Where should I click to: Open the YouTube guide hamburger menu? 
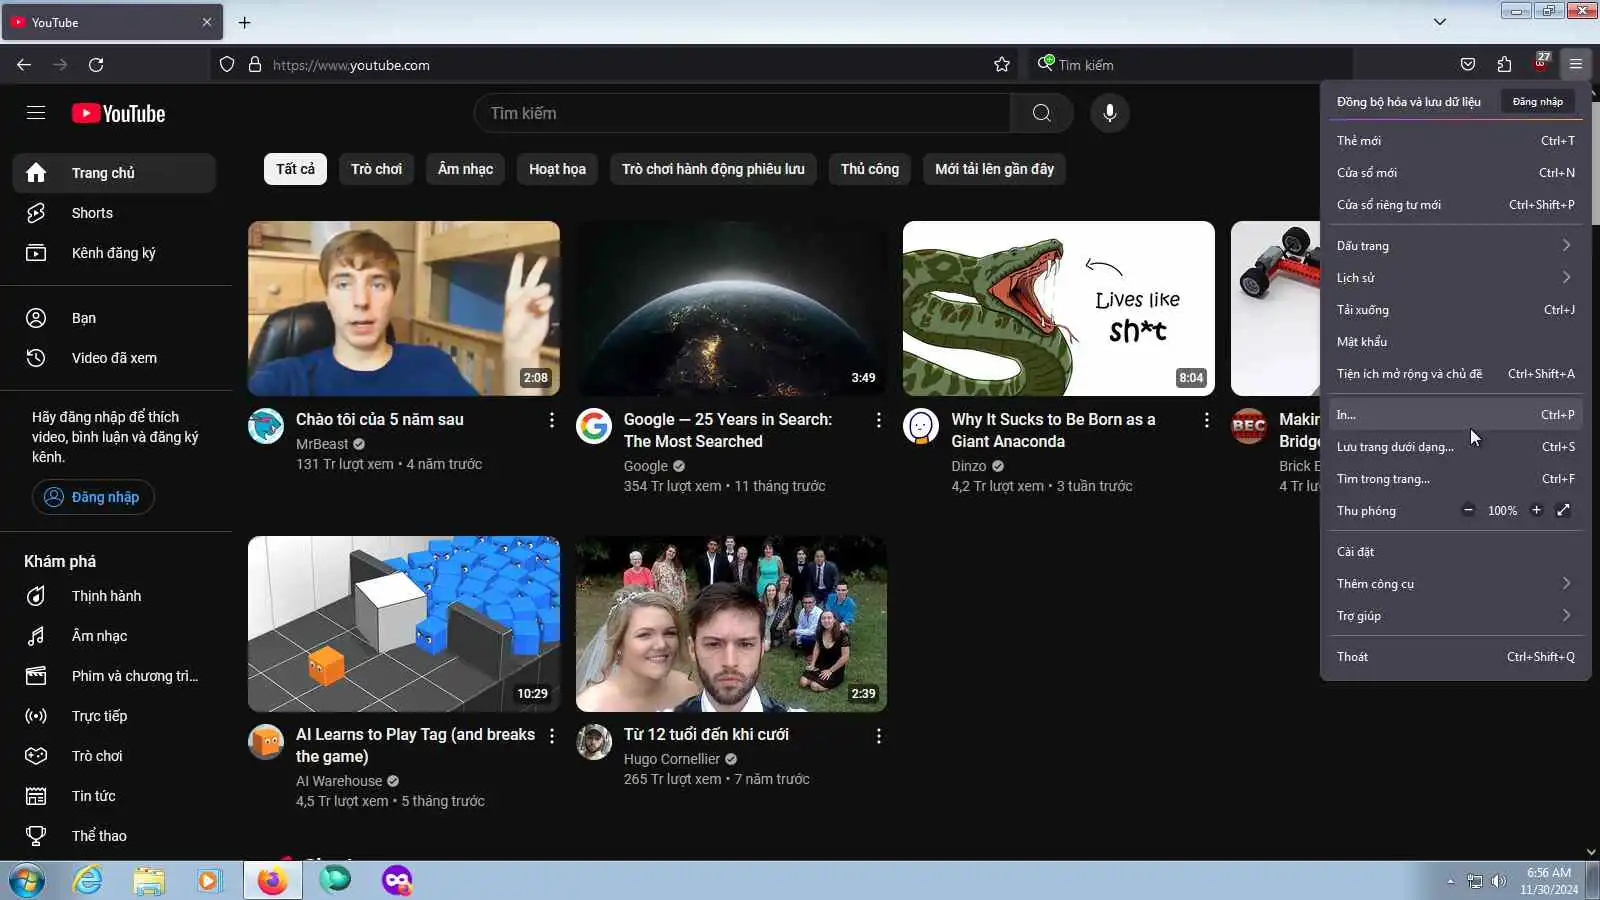point(36,113)
